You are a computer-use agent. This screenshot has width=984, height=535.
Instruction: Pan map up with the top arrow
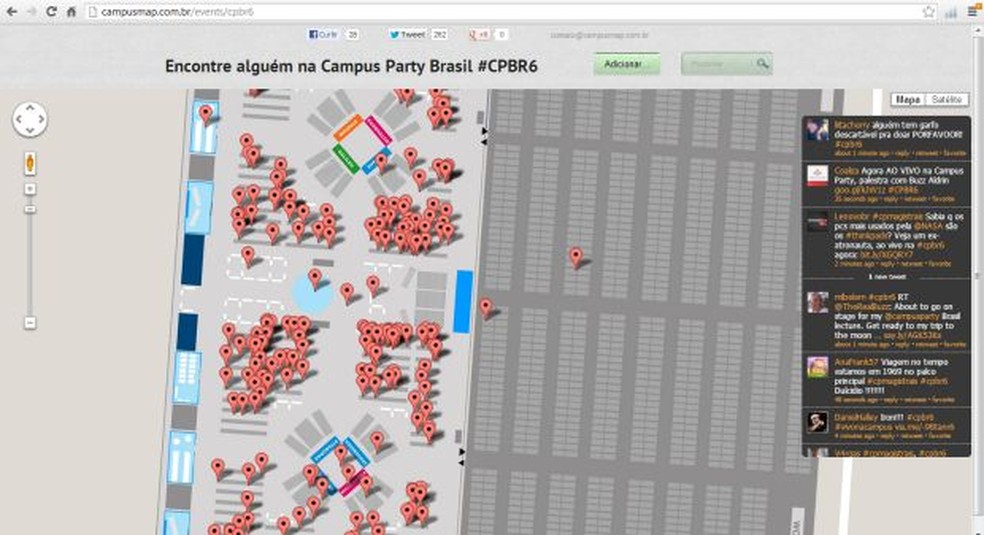click(29, 107)
